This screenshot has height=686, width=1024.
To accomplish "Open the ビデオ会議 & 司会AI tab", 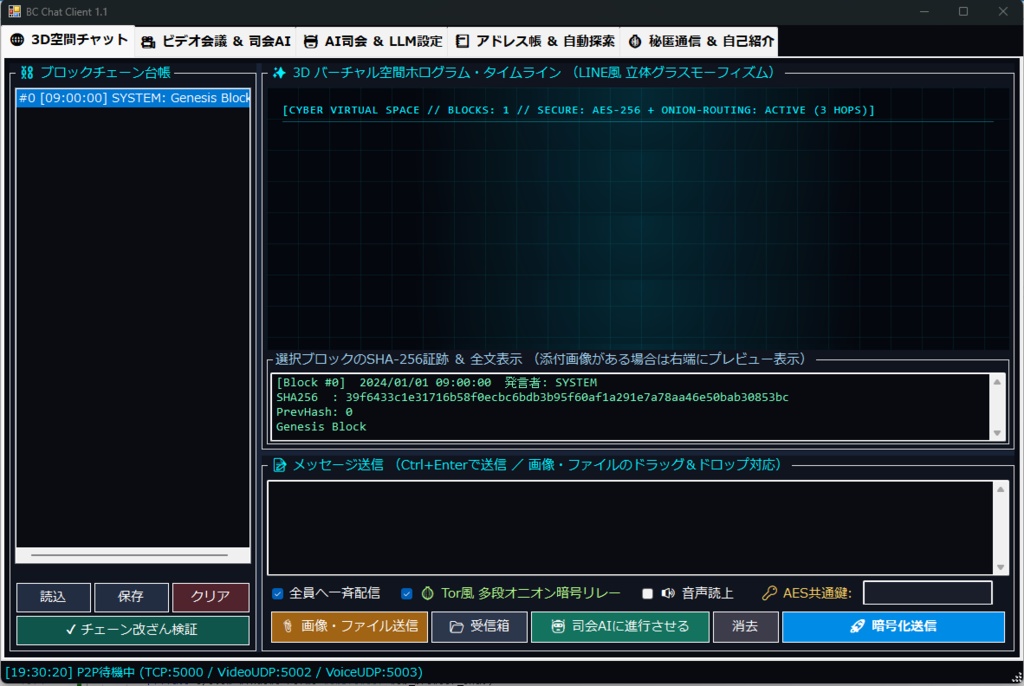I will [x=216, y=41].
